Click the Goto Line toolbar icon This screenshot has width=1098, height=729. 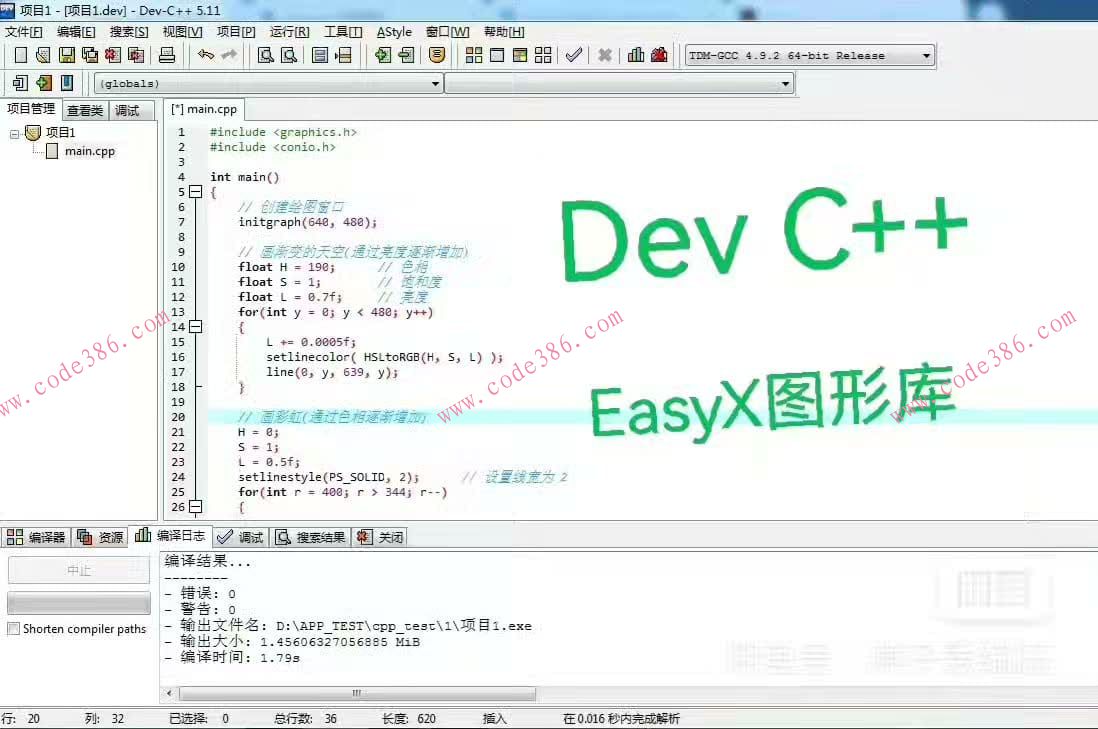[x=343, y=55]
